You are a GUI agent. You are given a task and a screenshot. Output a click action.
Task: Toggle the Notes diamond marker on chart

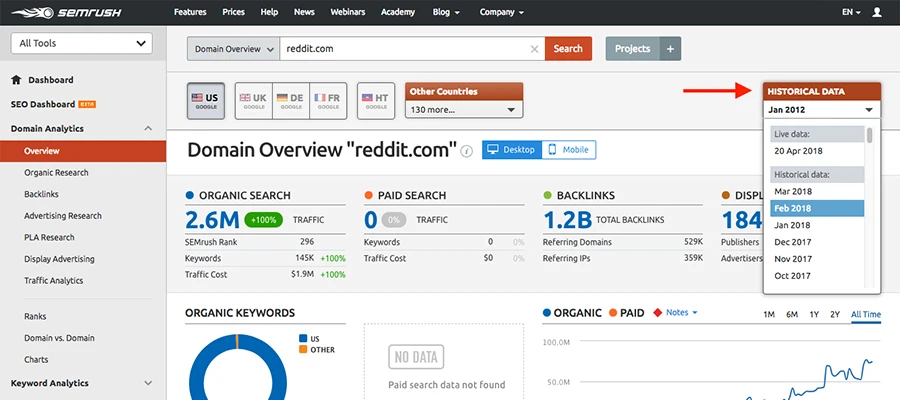click(x=657, y=313)
